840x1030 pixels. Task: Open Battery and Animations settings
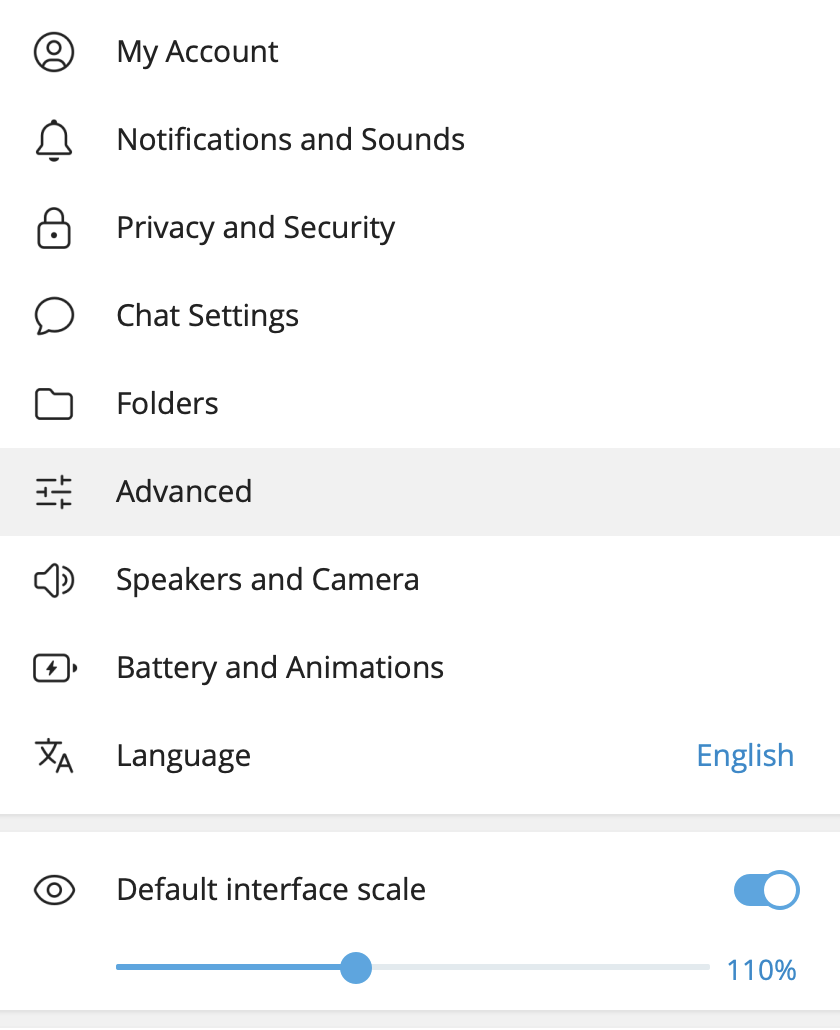(420, 668)
